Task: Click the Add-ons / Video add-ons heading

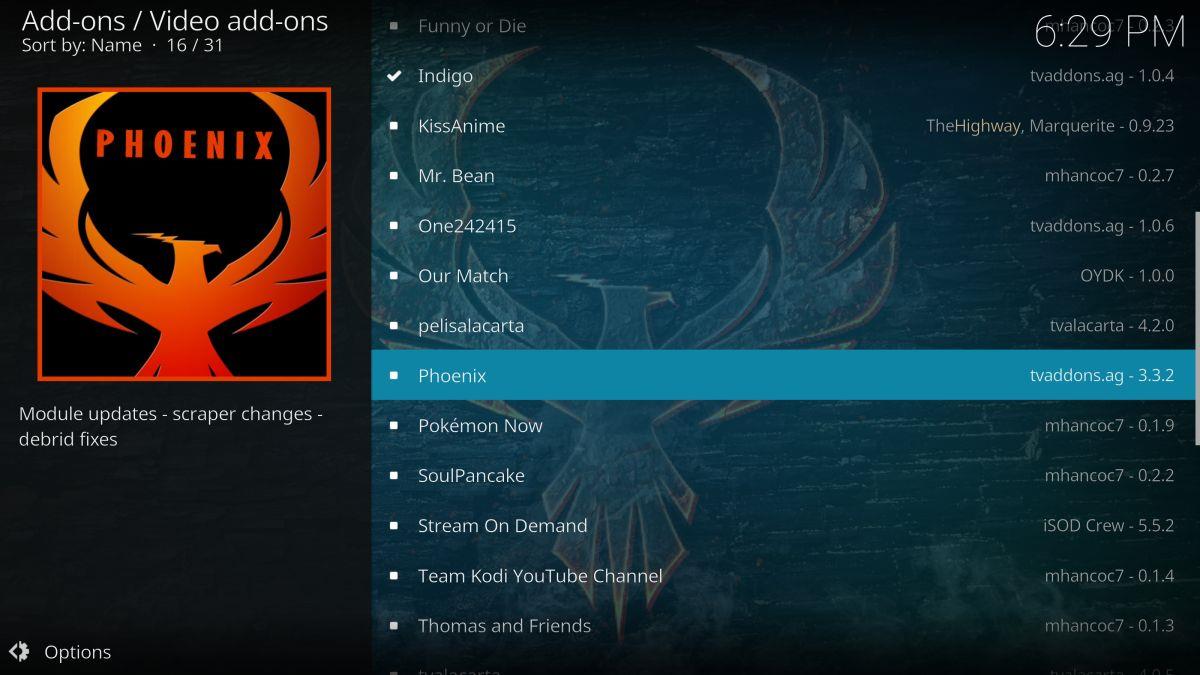Action: 175,19
